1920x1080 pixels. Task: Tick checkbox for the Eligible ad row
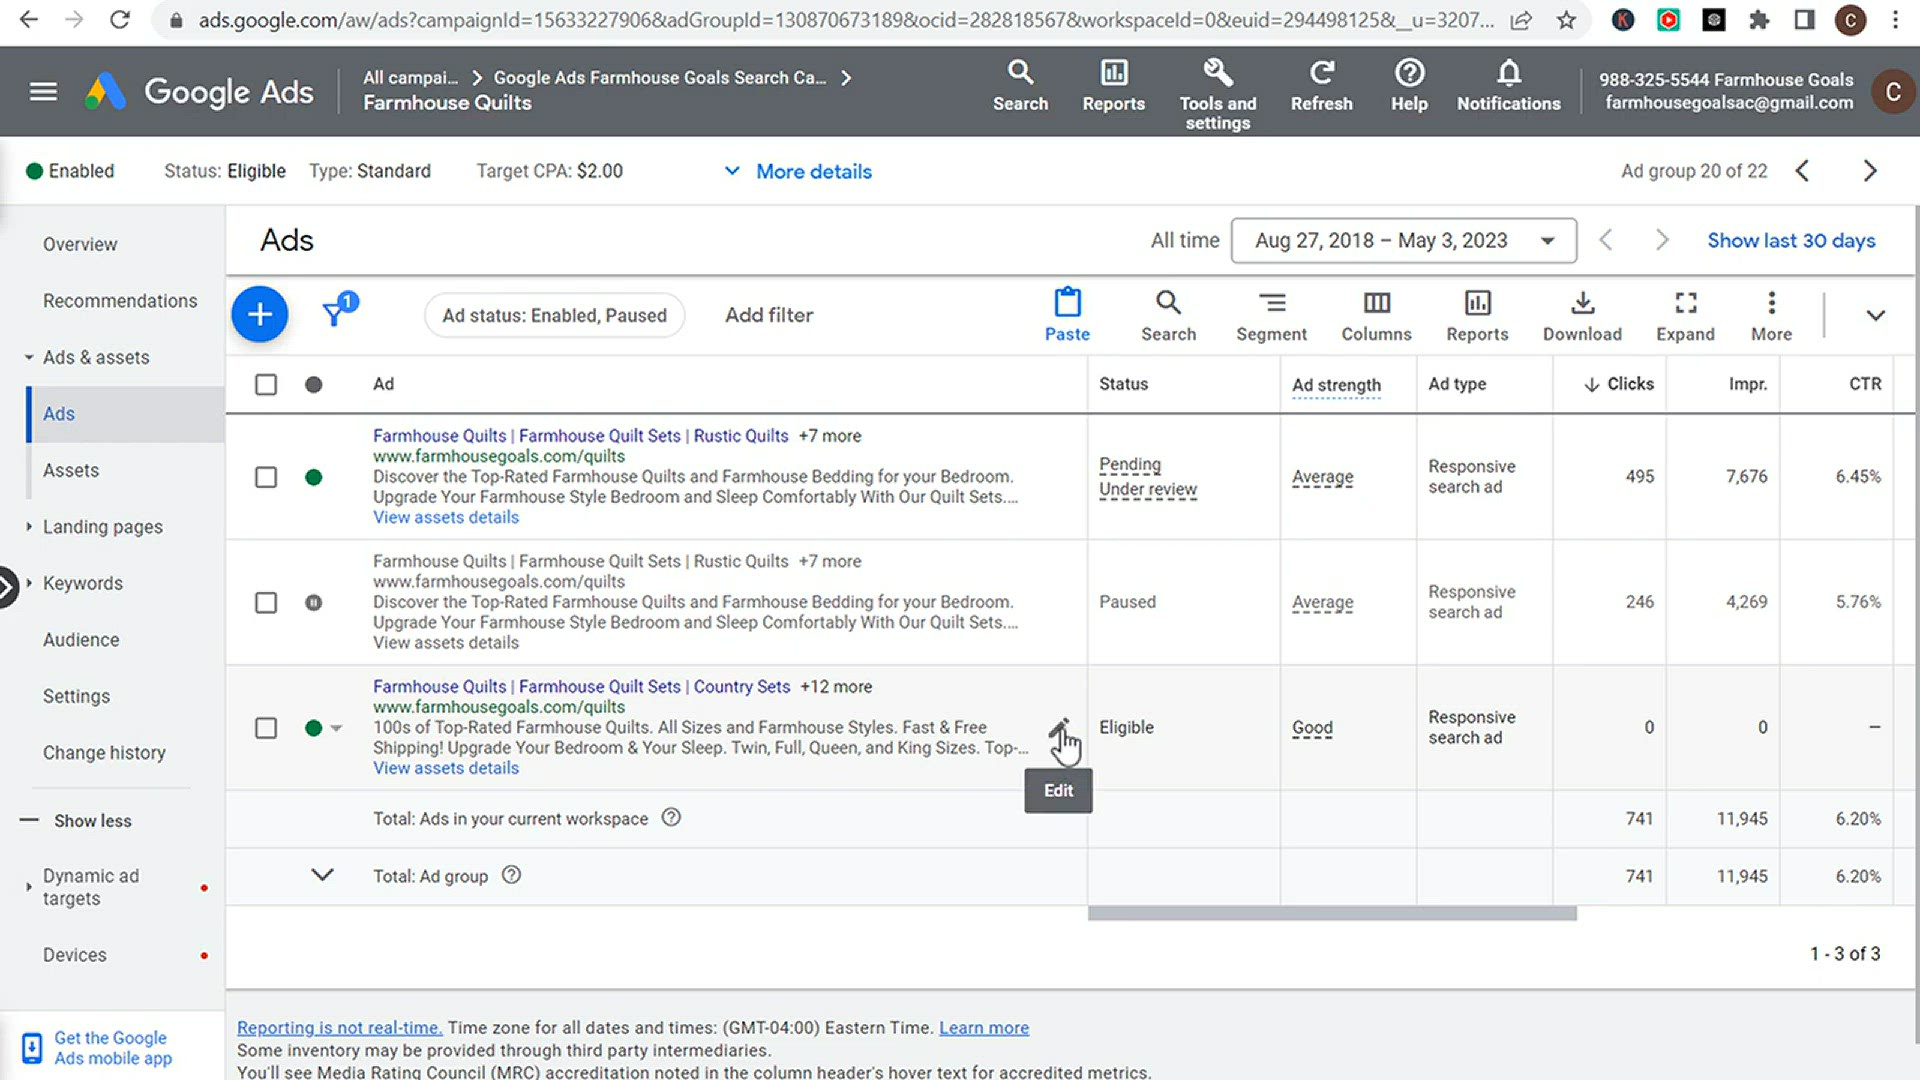[x=266, y=728]
